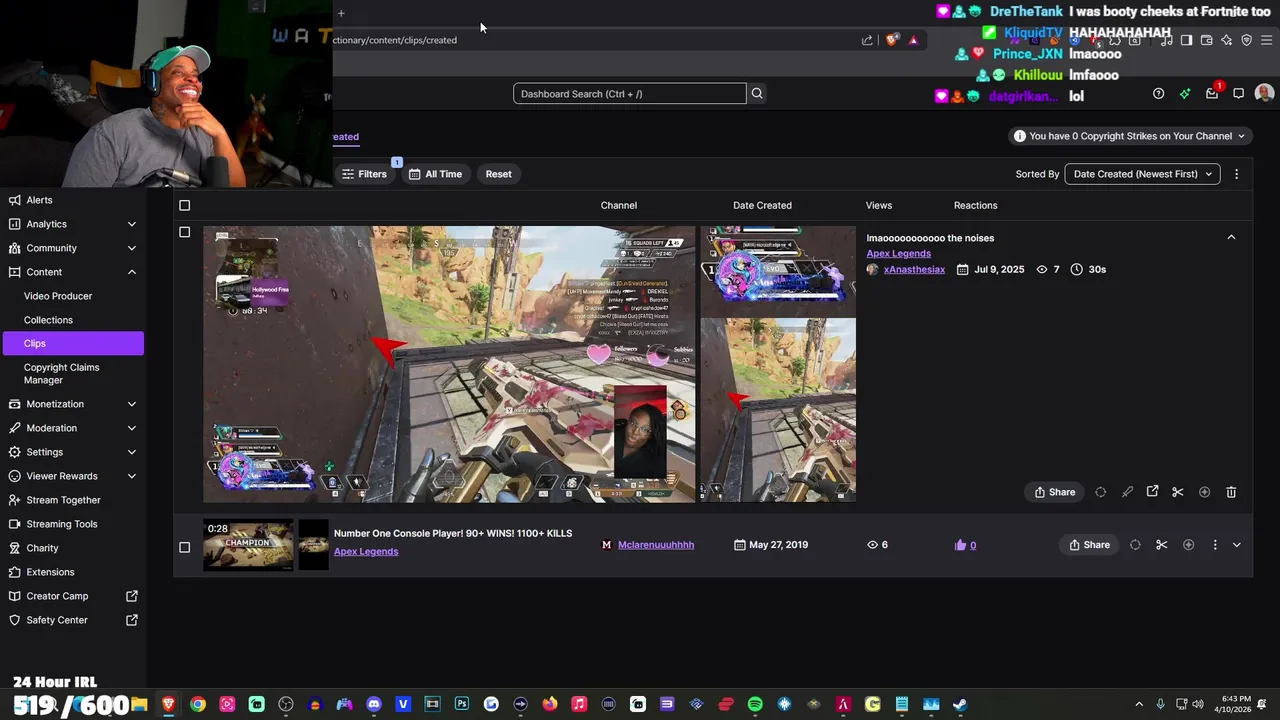Open Discord from the taskbar
The width and height of the screenshot is (1280, 720).
click(374, 705)
